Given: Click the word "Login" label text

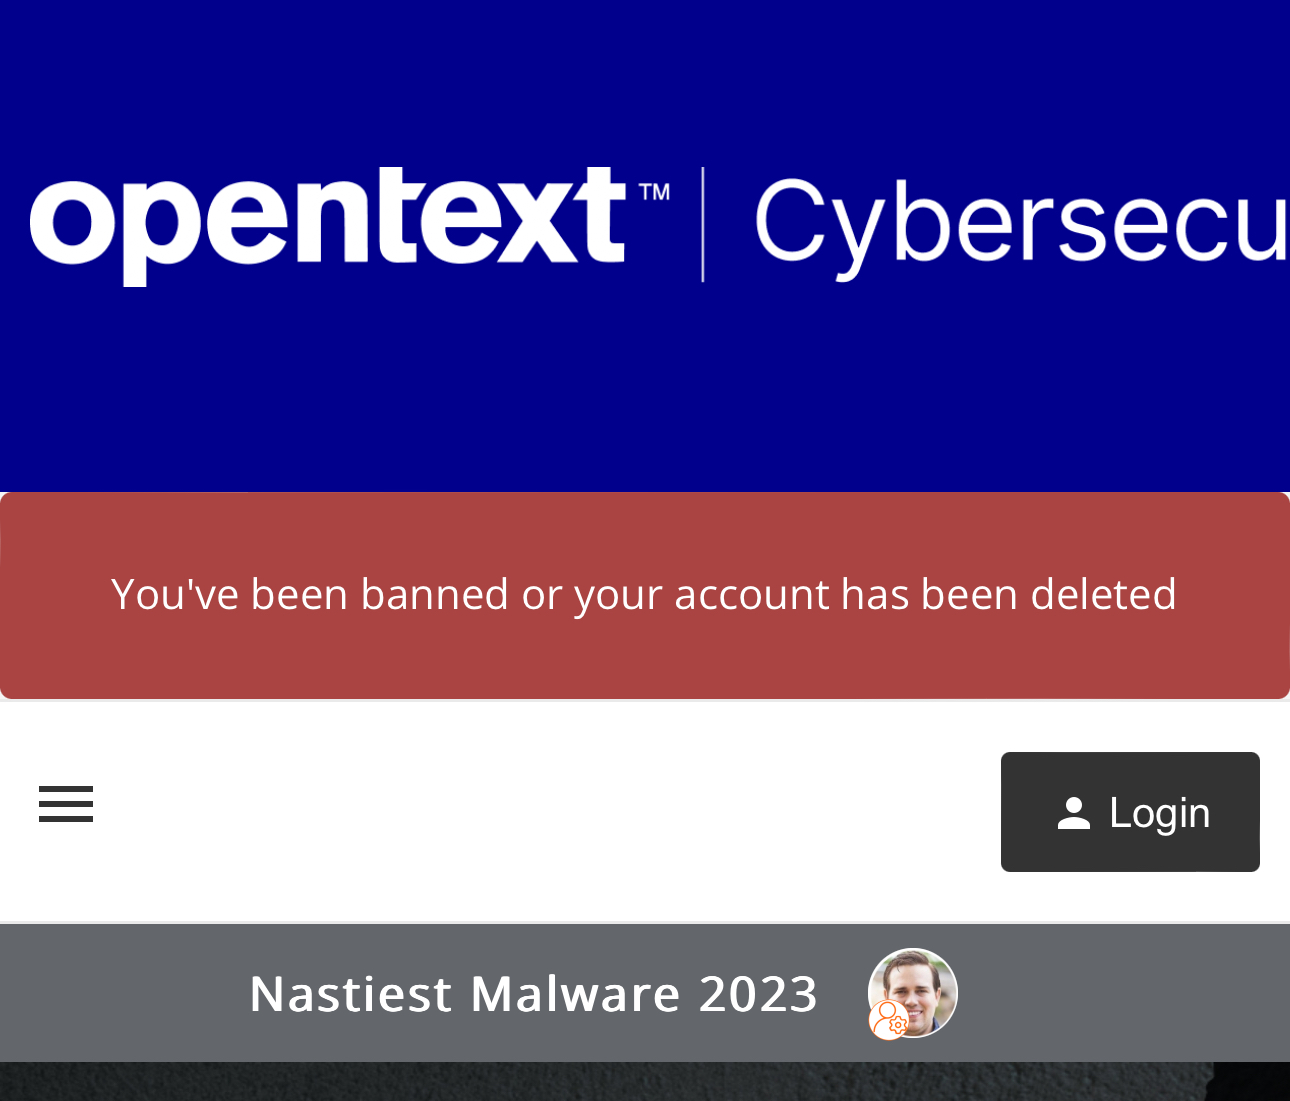Looking at the screenshot, I should 1159,813.
